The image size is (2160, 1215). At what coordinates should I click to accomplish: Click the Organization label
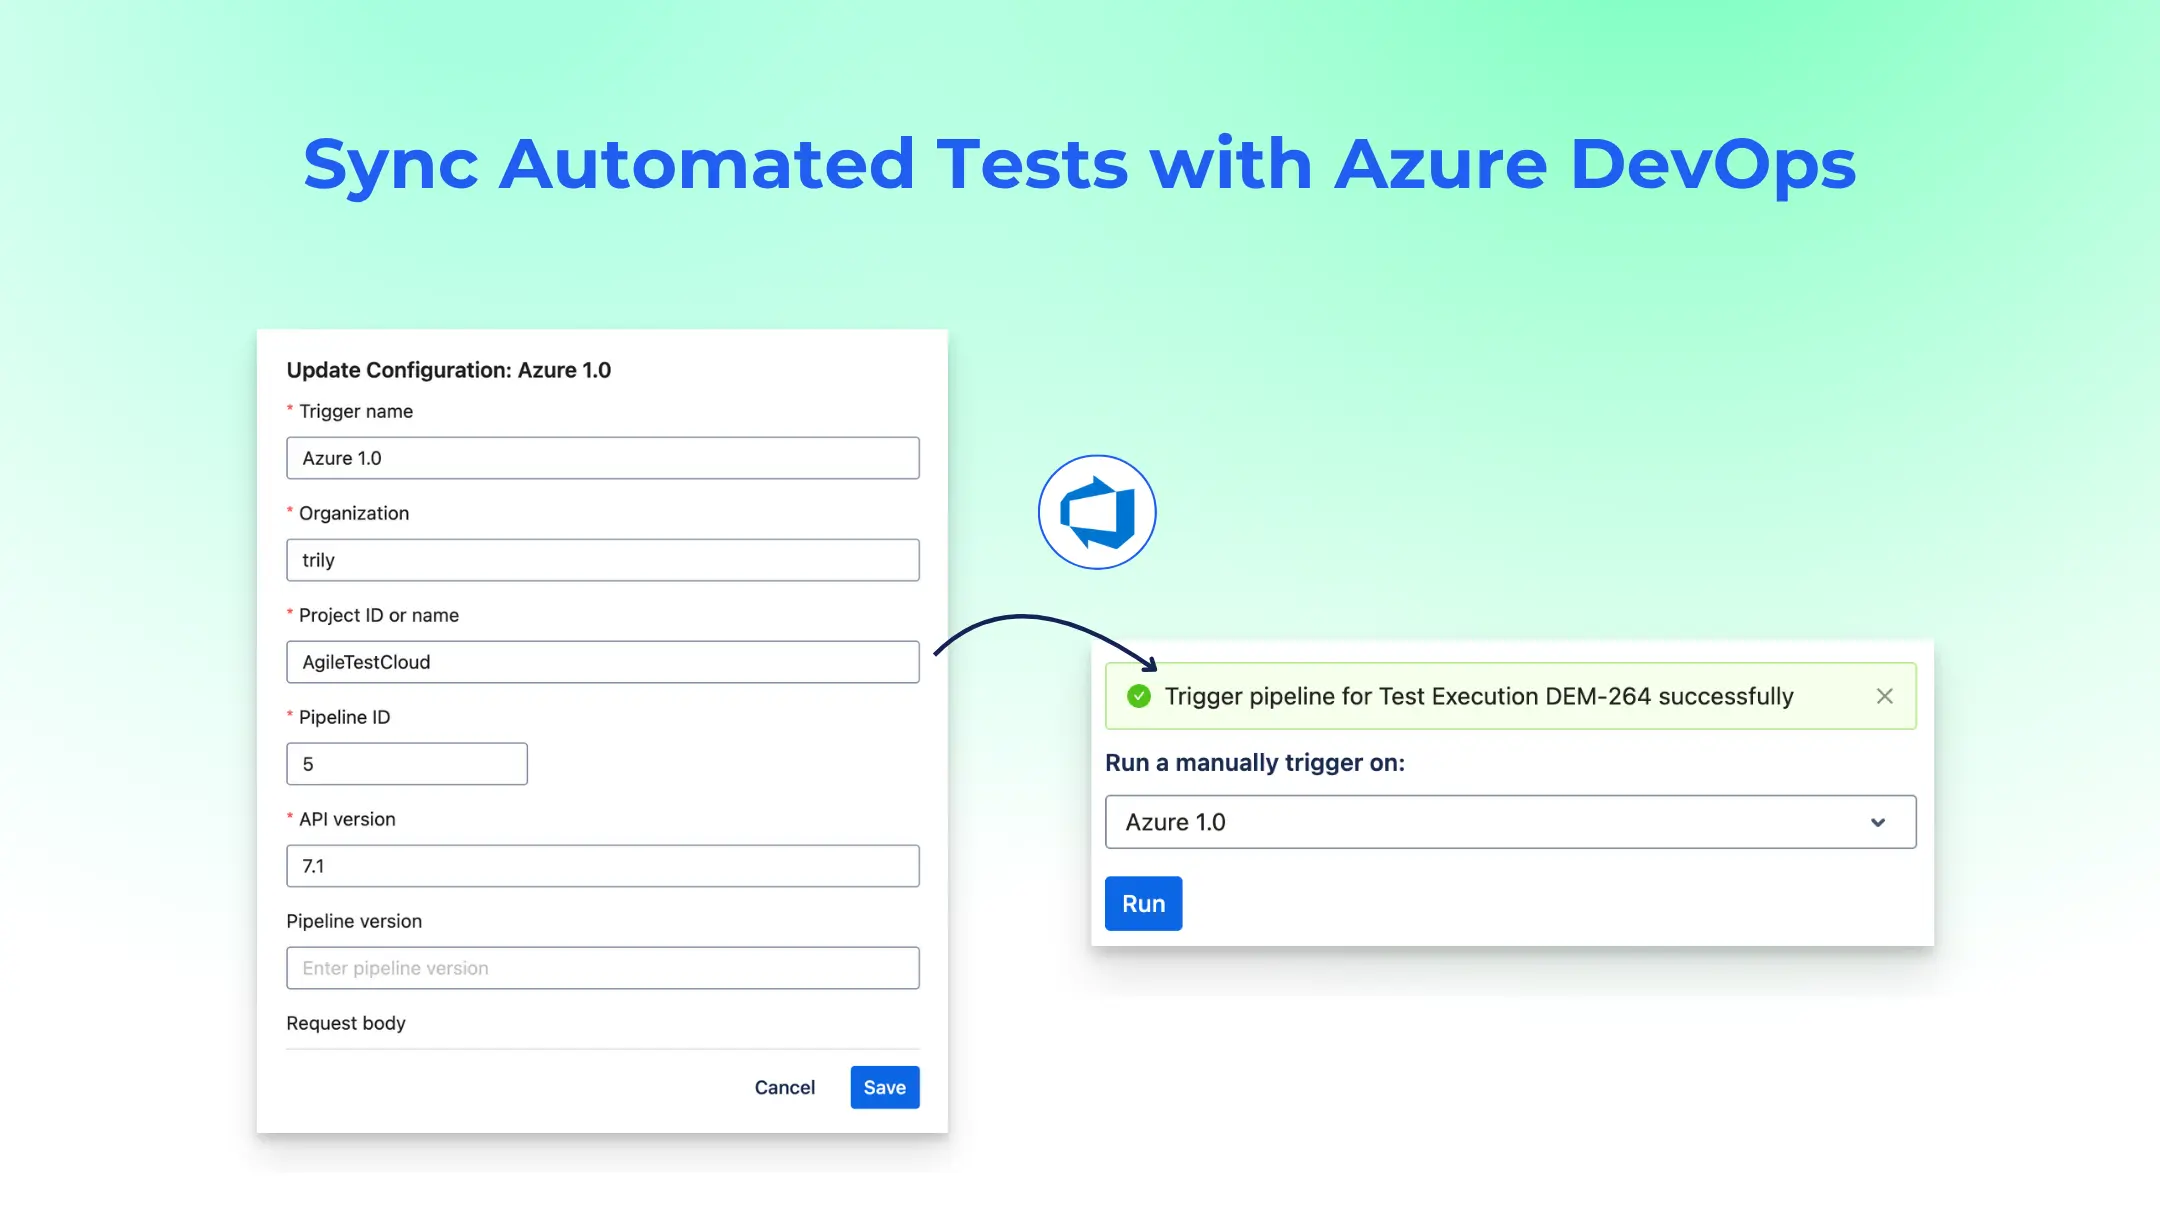coord(354,513)
